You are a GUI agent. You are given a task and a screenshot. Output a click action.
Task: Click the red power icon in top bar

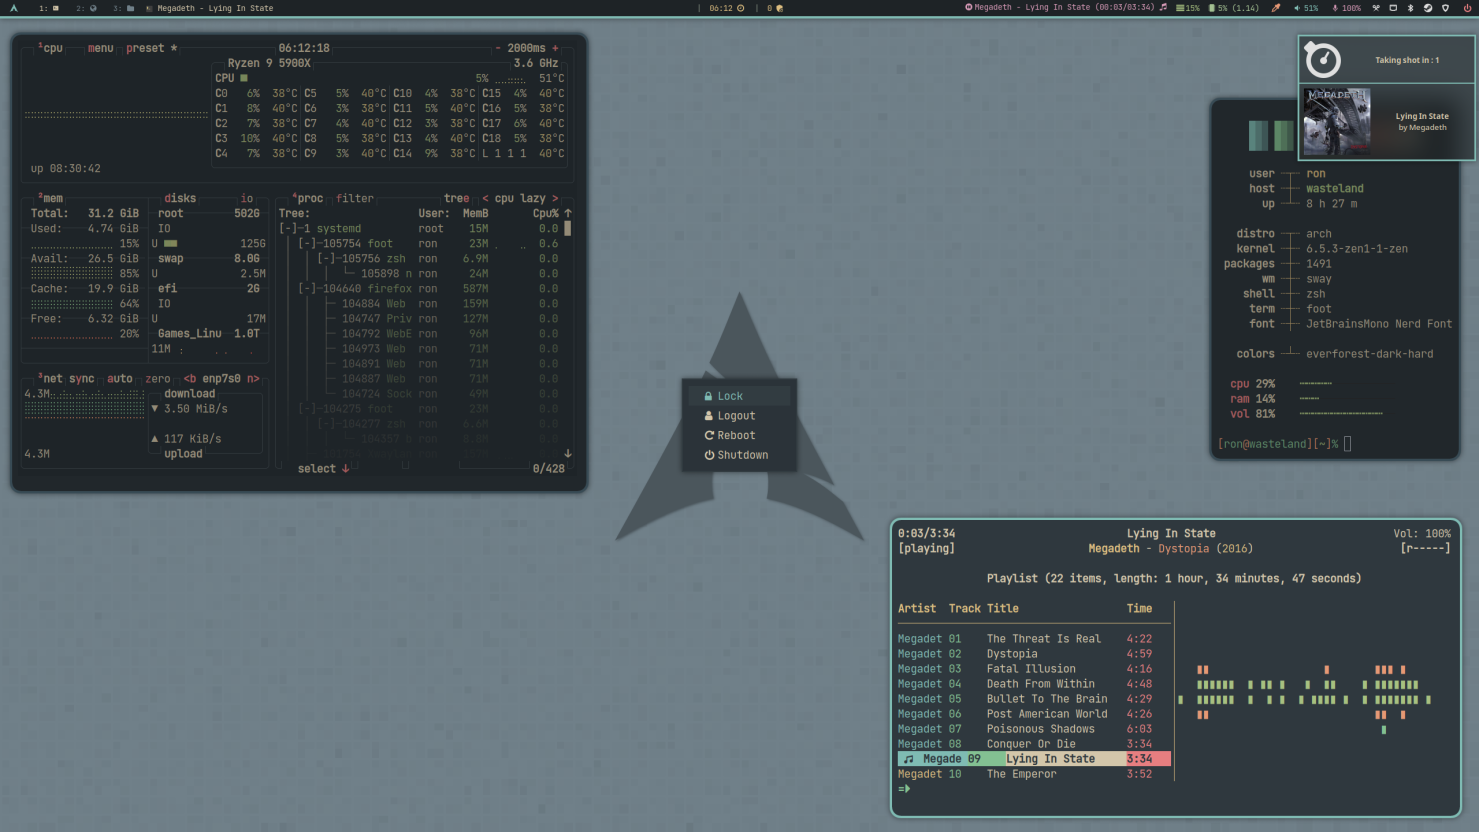(1467, 8)
